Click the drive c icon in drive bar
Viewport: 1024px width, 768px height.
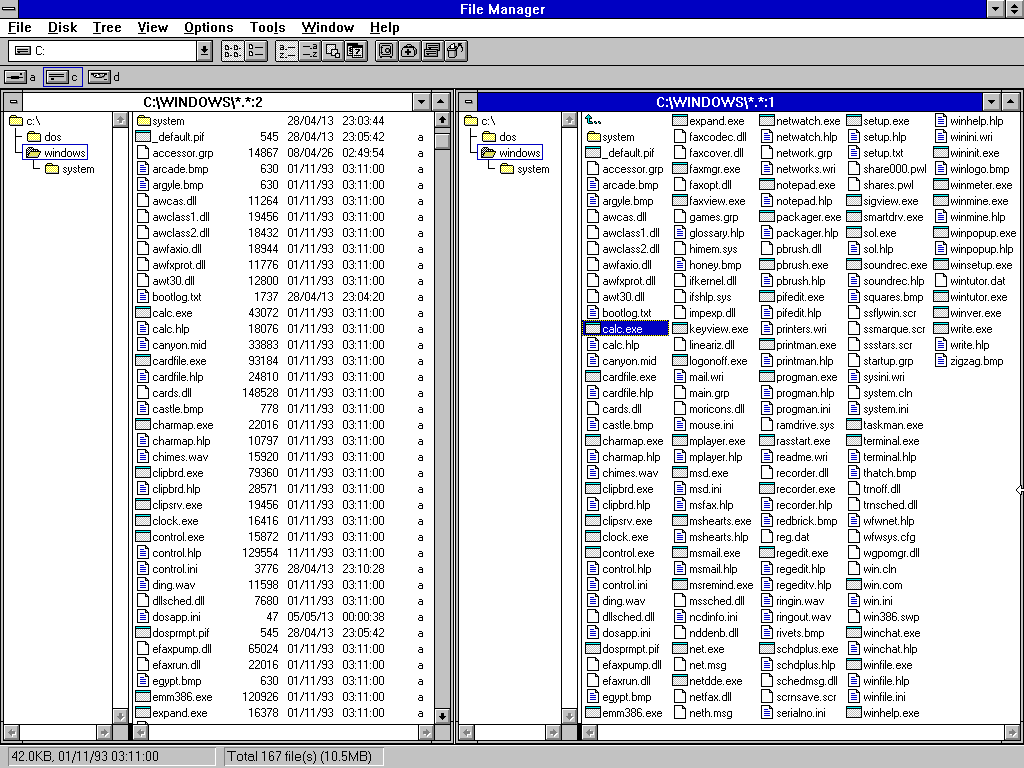(x=62, y=77)
